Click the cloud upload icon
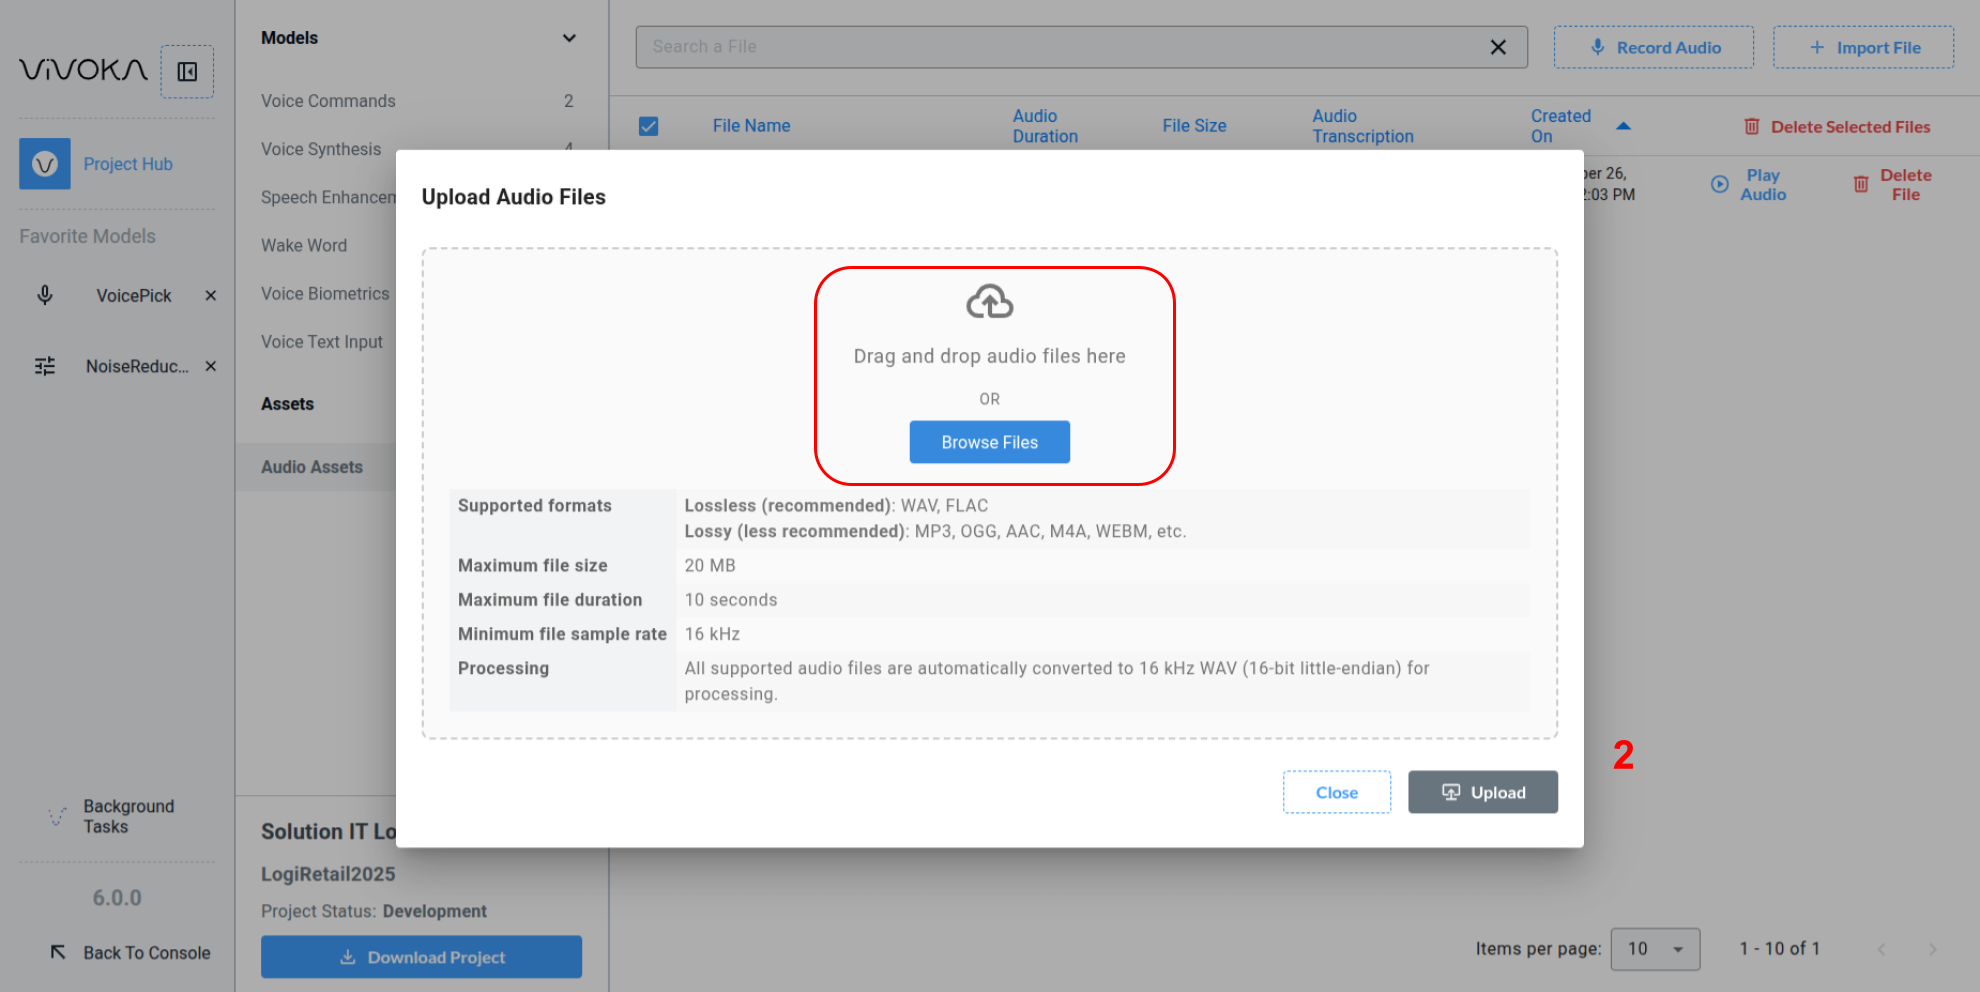The image size is (1980, 992). tap(989, 302)
